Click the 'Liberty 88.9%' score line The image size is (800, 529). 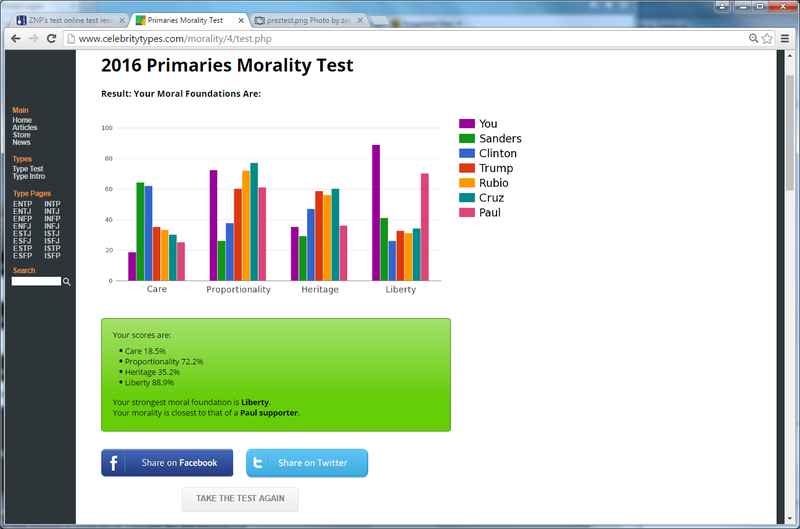[x=149, y=383]
